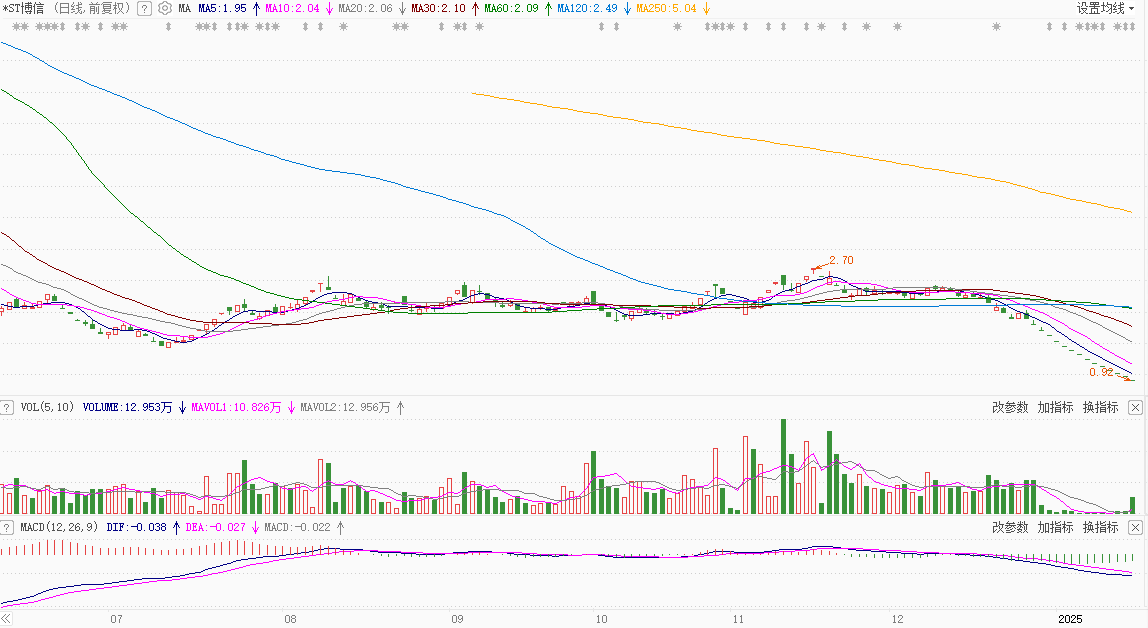
Task: Open the MA settings gear icon
Action: 165,9
